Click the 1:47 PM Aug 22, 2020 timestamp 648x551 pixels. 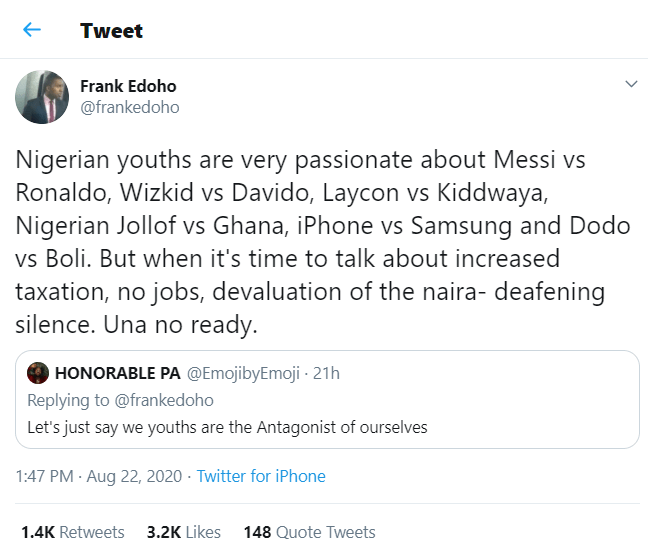pos(99,476)
